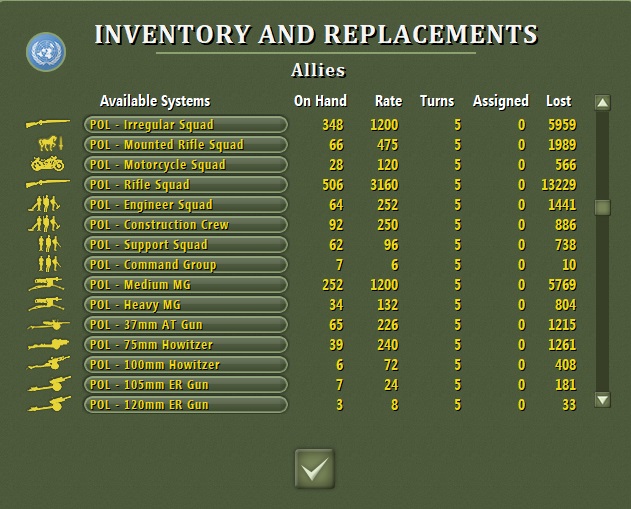Image resolution: width=631 pixels, height=509 pixels.
Task: Click the machine gun icon for Heavy MG
Action: point(46,304)
